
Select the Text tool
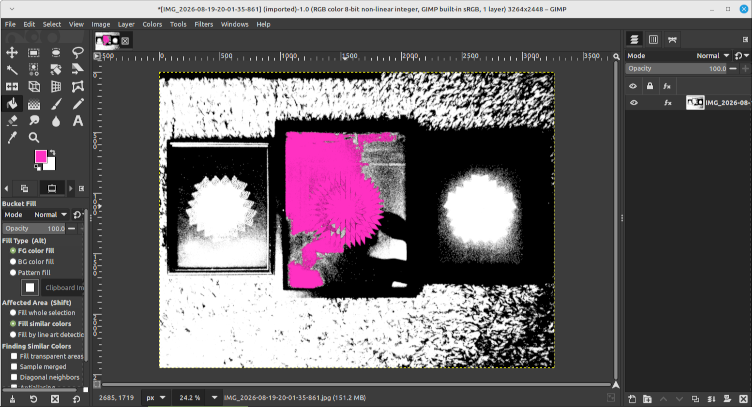pyautogui.click(x=78, y=121)
